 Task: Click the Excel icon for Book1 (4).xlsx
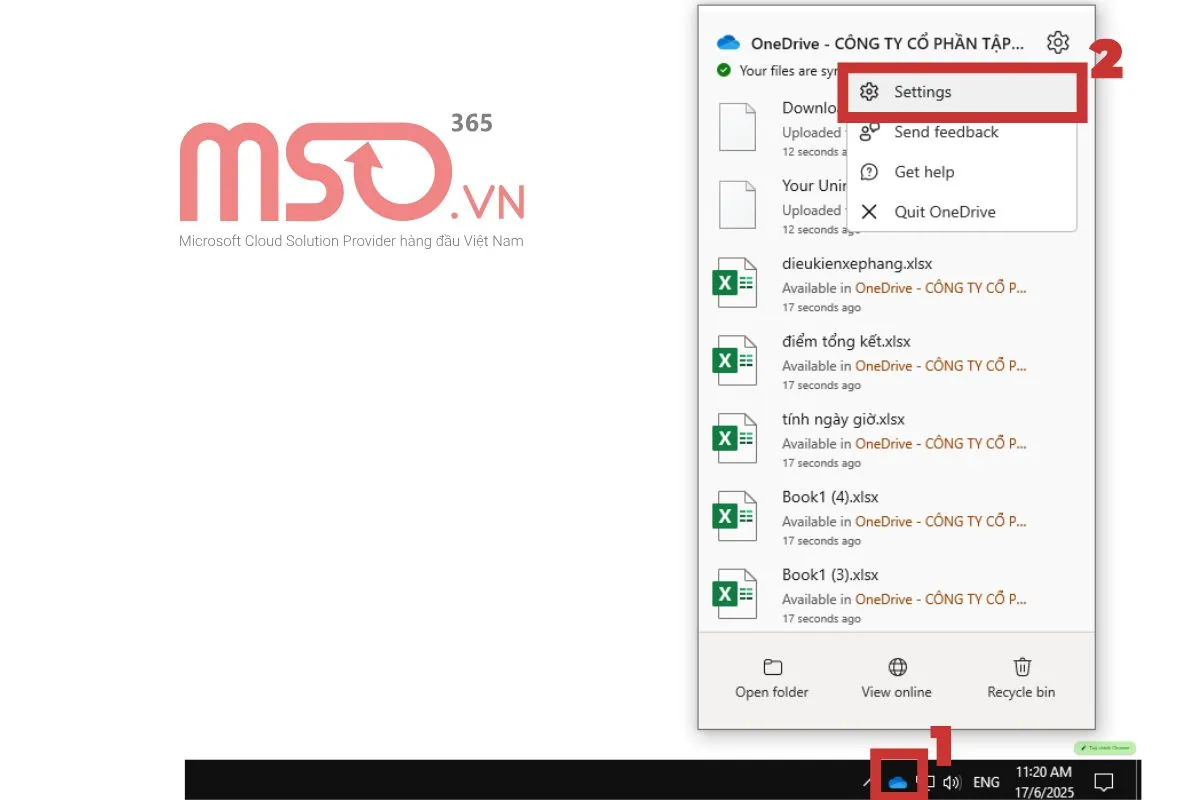point(734,516)
